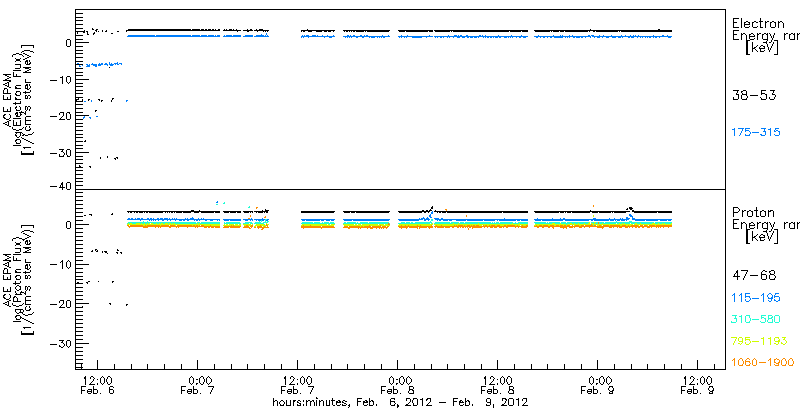Click the hours:minutes date range axis title

(400, 402)
